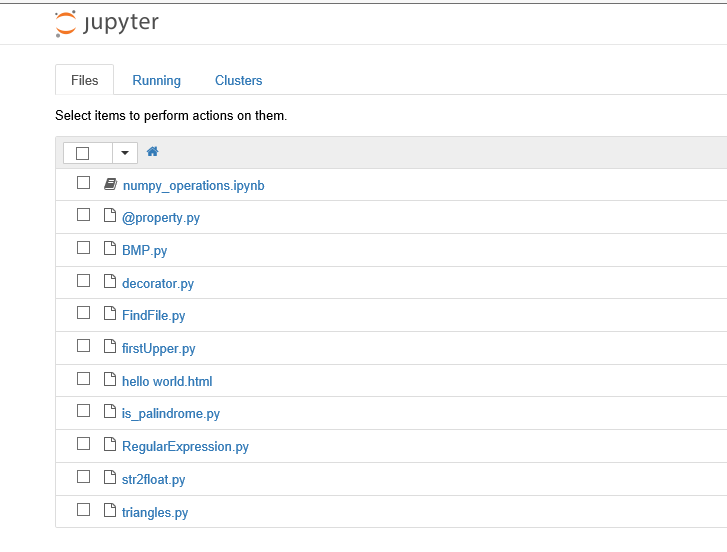Select the str2float.py checkbox
Image resolution: width=727 pixels, height=552 pixels.
[x=83, y=476]
